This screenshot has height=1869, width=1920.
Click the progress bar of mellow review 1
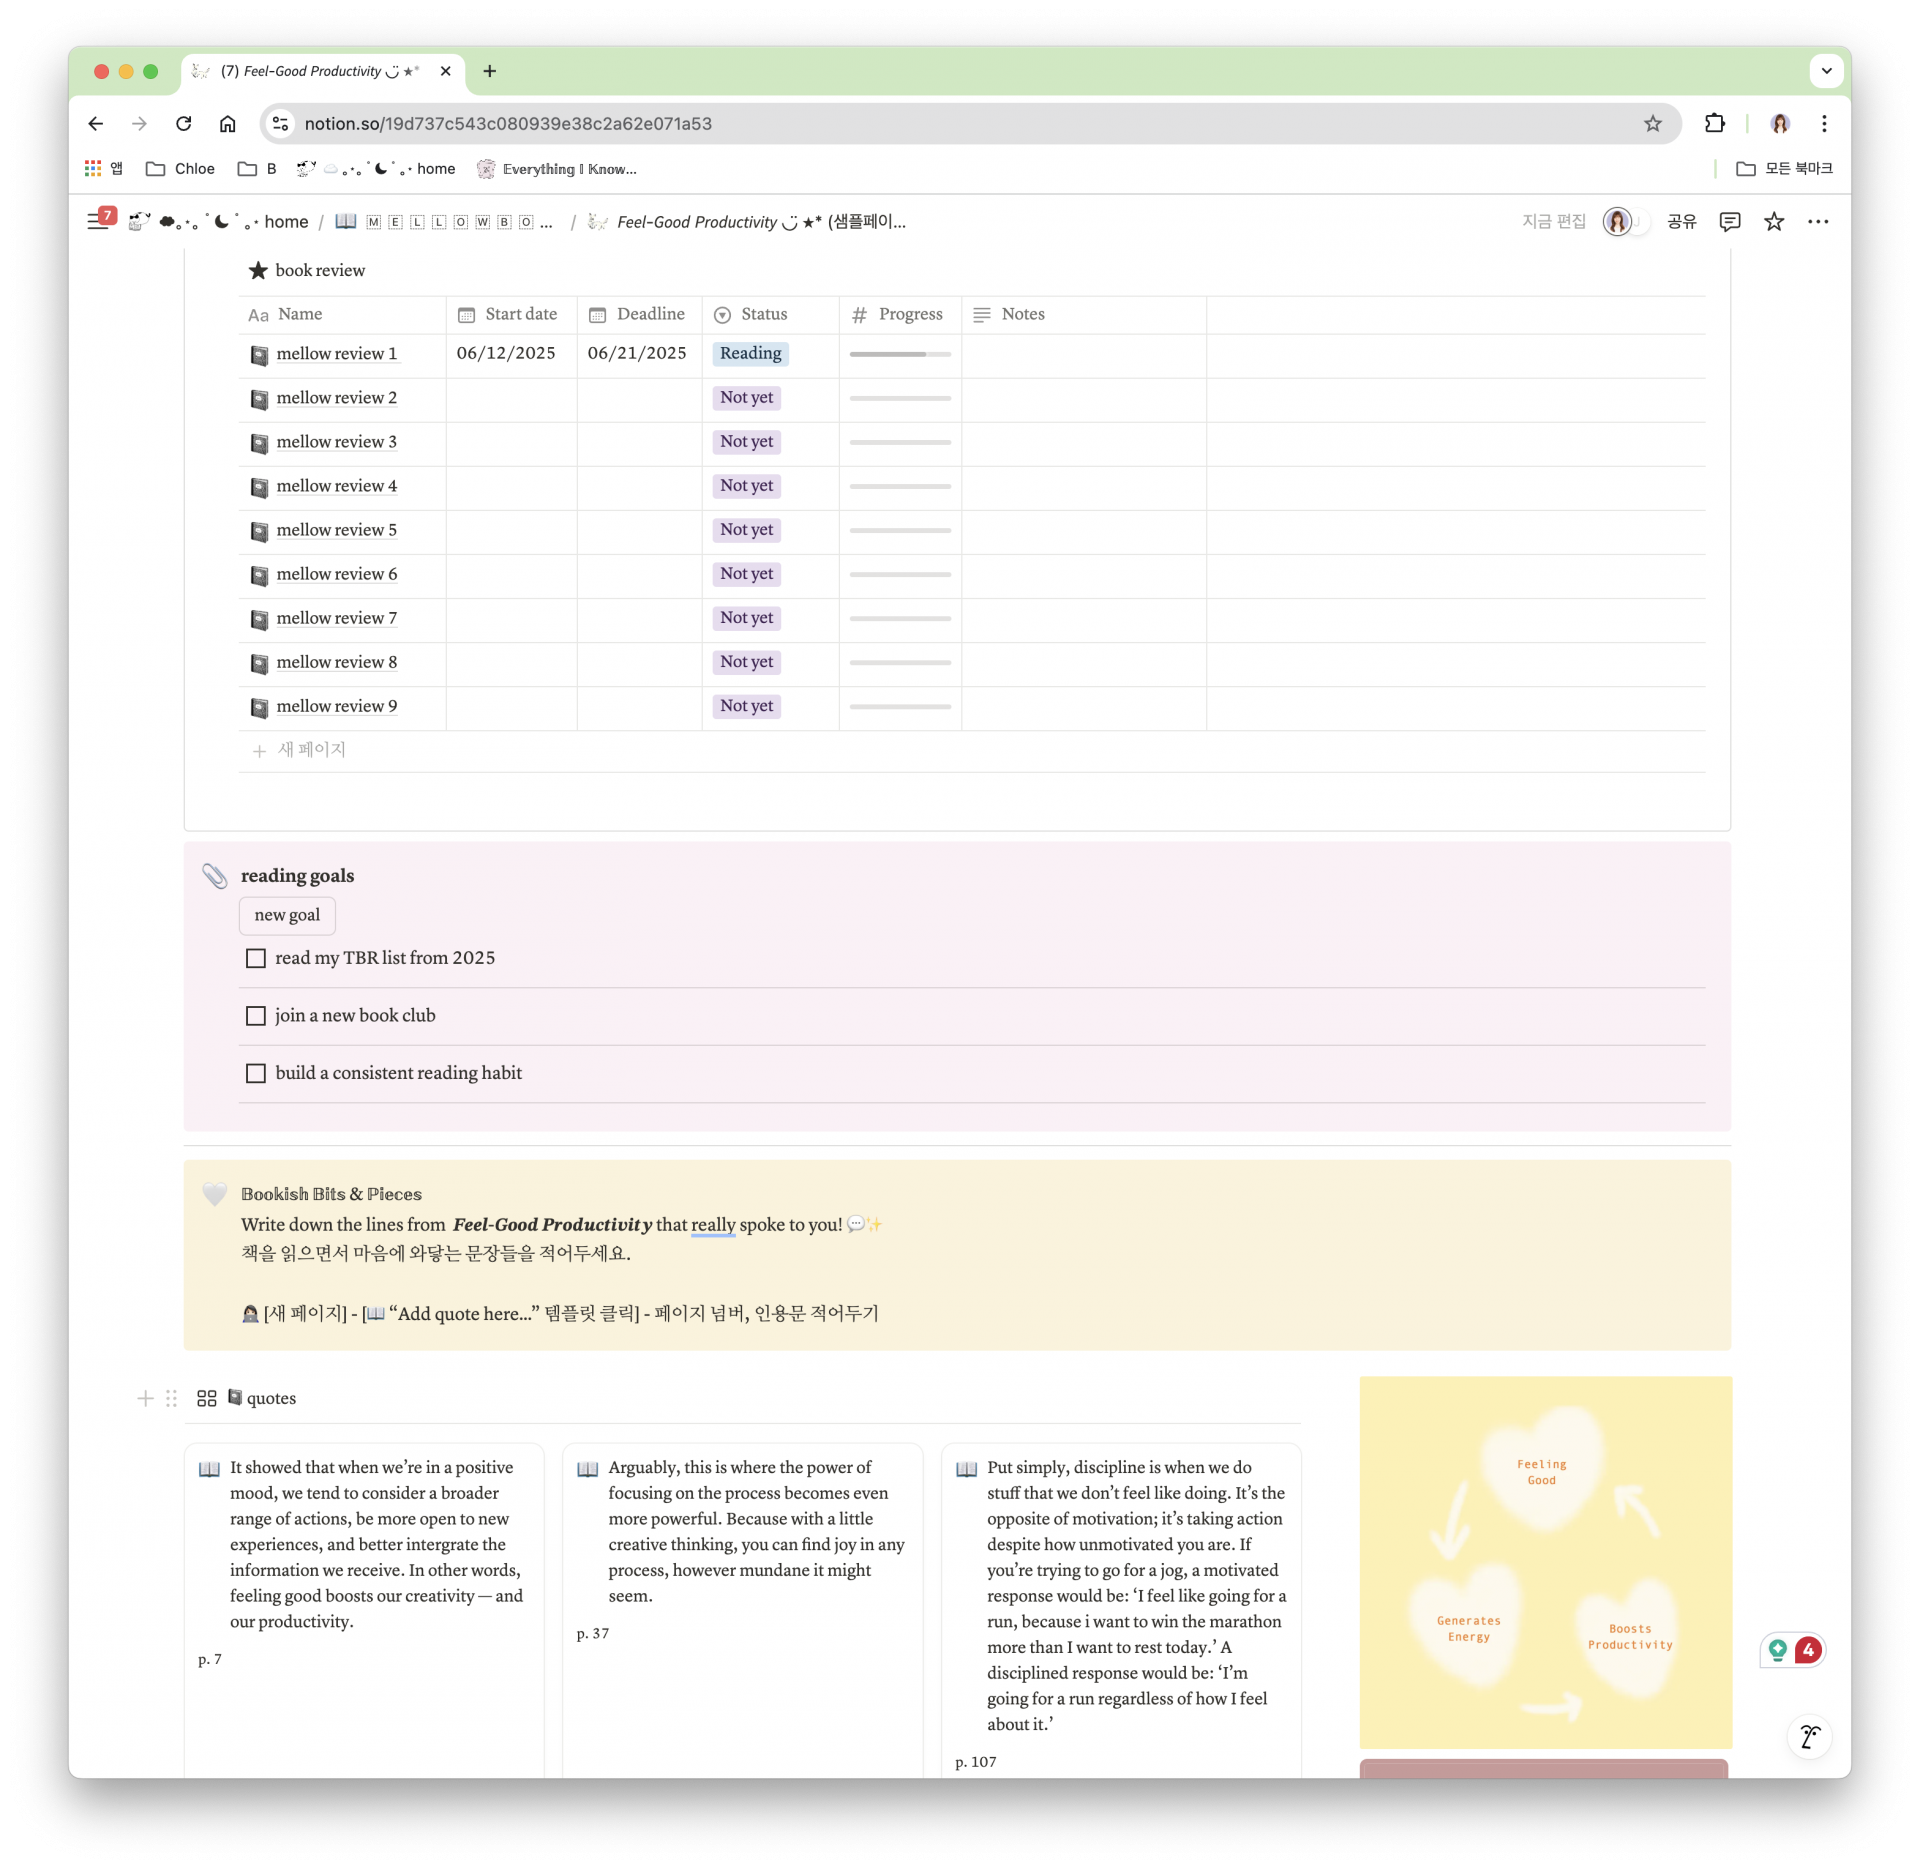pyautogui.click(x=899, y=354)
